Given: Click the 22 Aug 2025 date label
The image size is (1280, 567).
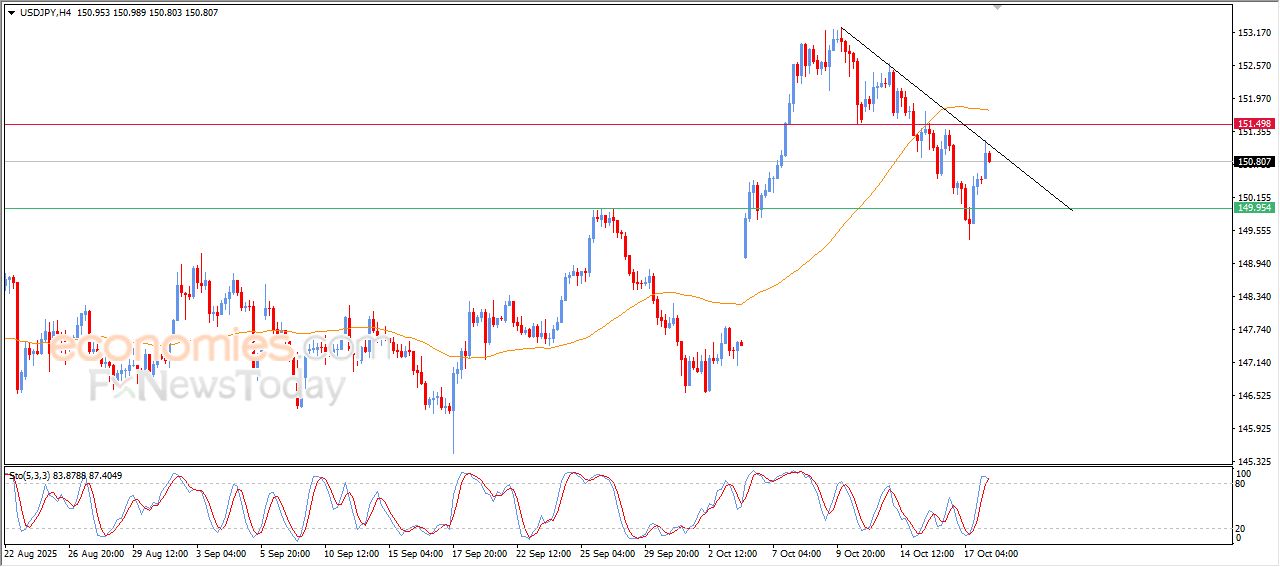Looking at the screenshot, I should coord(31,552).
